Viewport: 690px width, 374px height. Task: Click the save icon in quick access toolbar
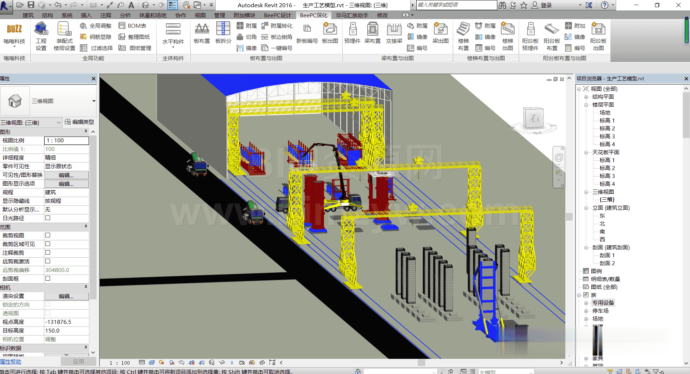click(31, 5)
